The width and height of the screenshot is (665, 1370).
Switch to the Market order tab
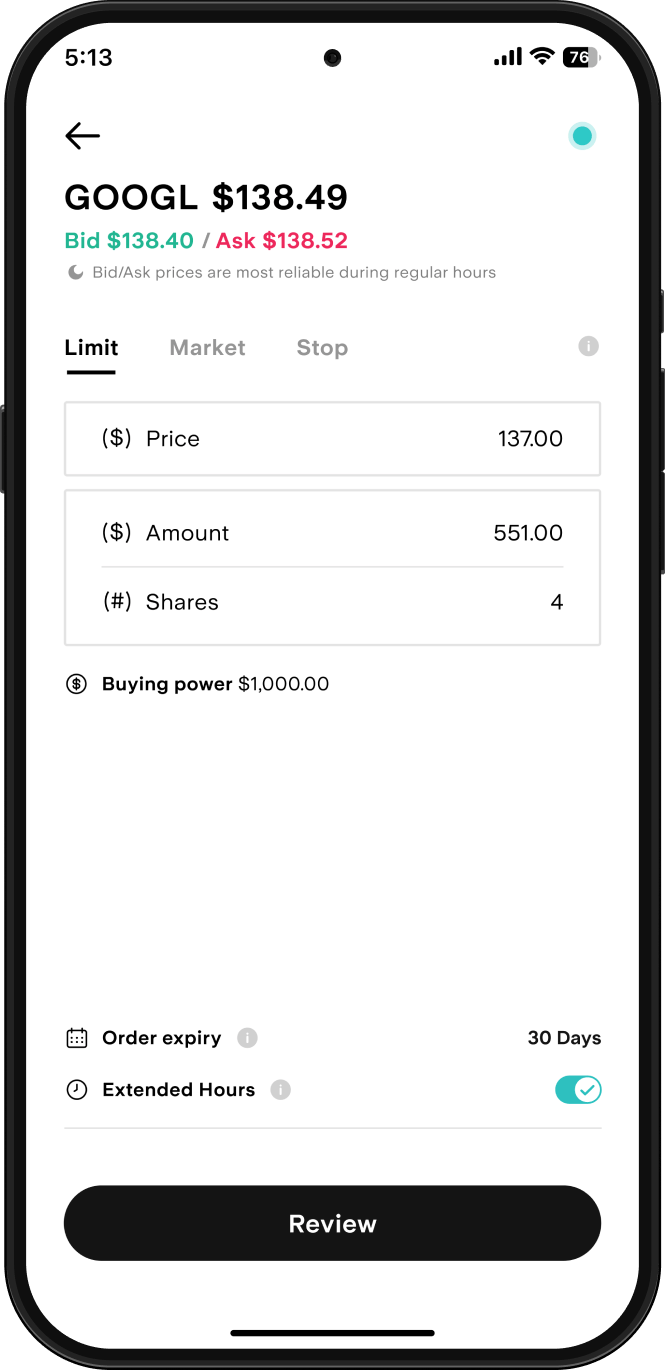point(207,348)
